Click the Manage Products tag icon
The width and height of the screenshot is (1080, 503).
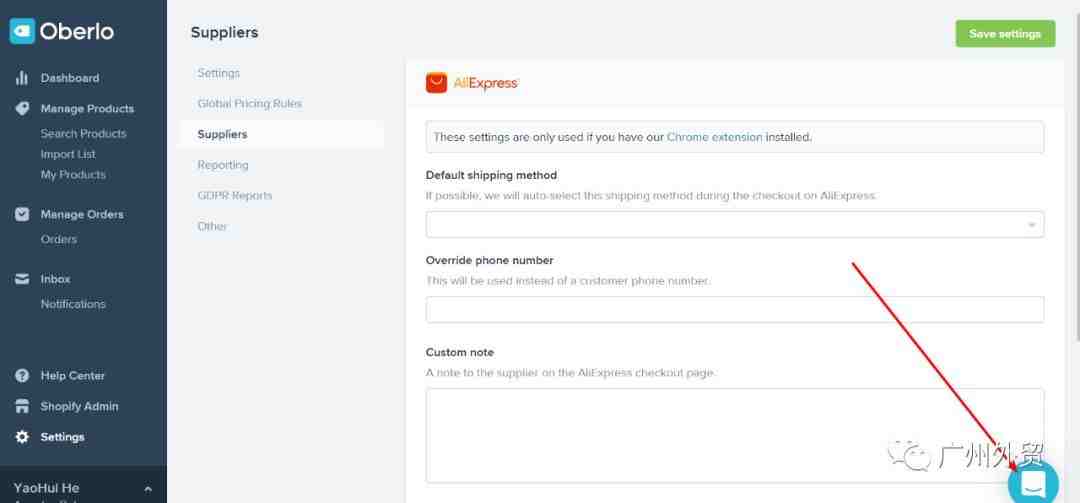[22, 108]
